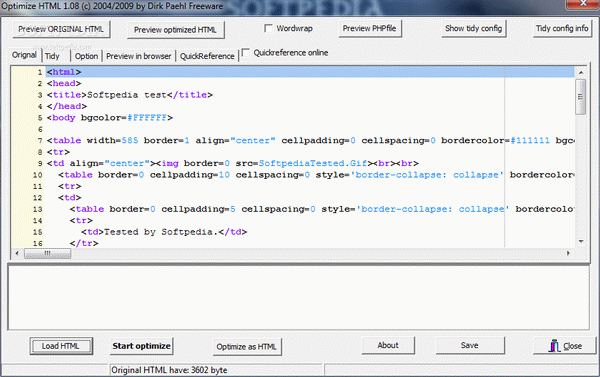
Task: Click the vertical scrollbar up arrow
Action: coord(581,72)
